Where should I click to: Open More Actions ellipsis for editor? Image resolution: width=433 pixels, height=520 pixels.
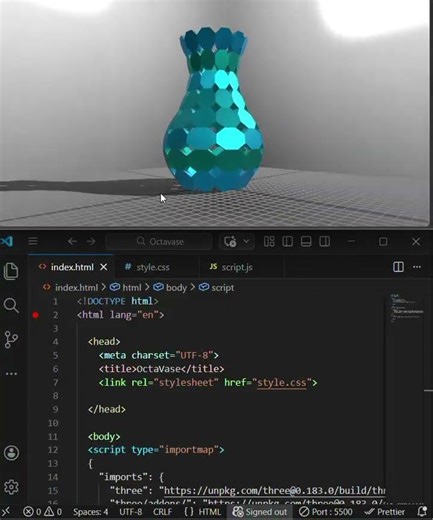click(x=417, y=267)
